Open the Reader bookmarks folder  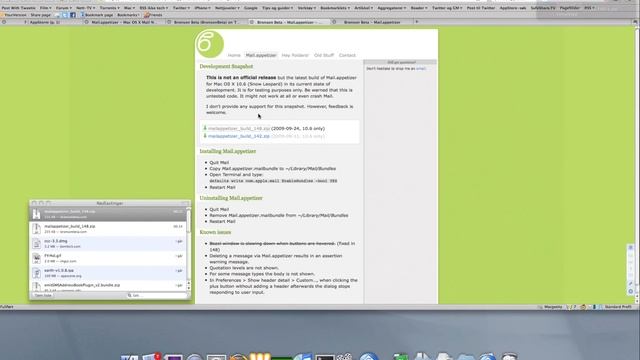coord(419,8)
